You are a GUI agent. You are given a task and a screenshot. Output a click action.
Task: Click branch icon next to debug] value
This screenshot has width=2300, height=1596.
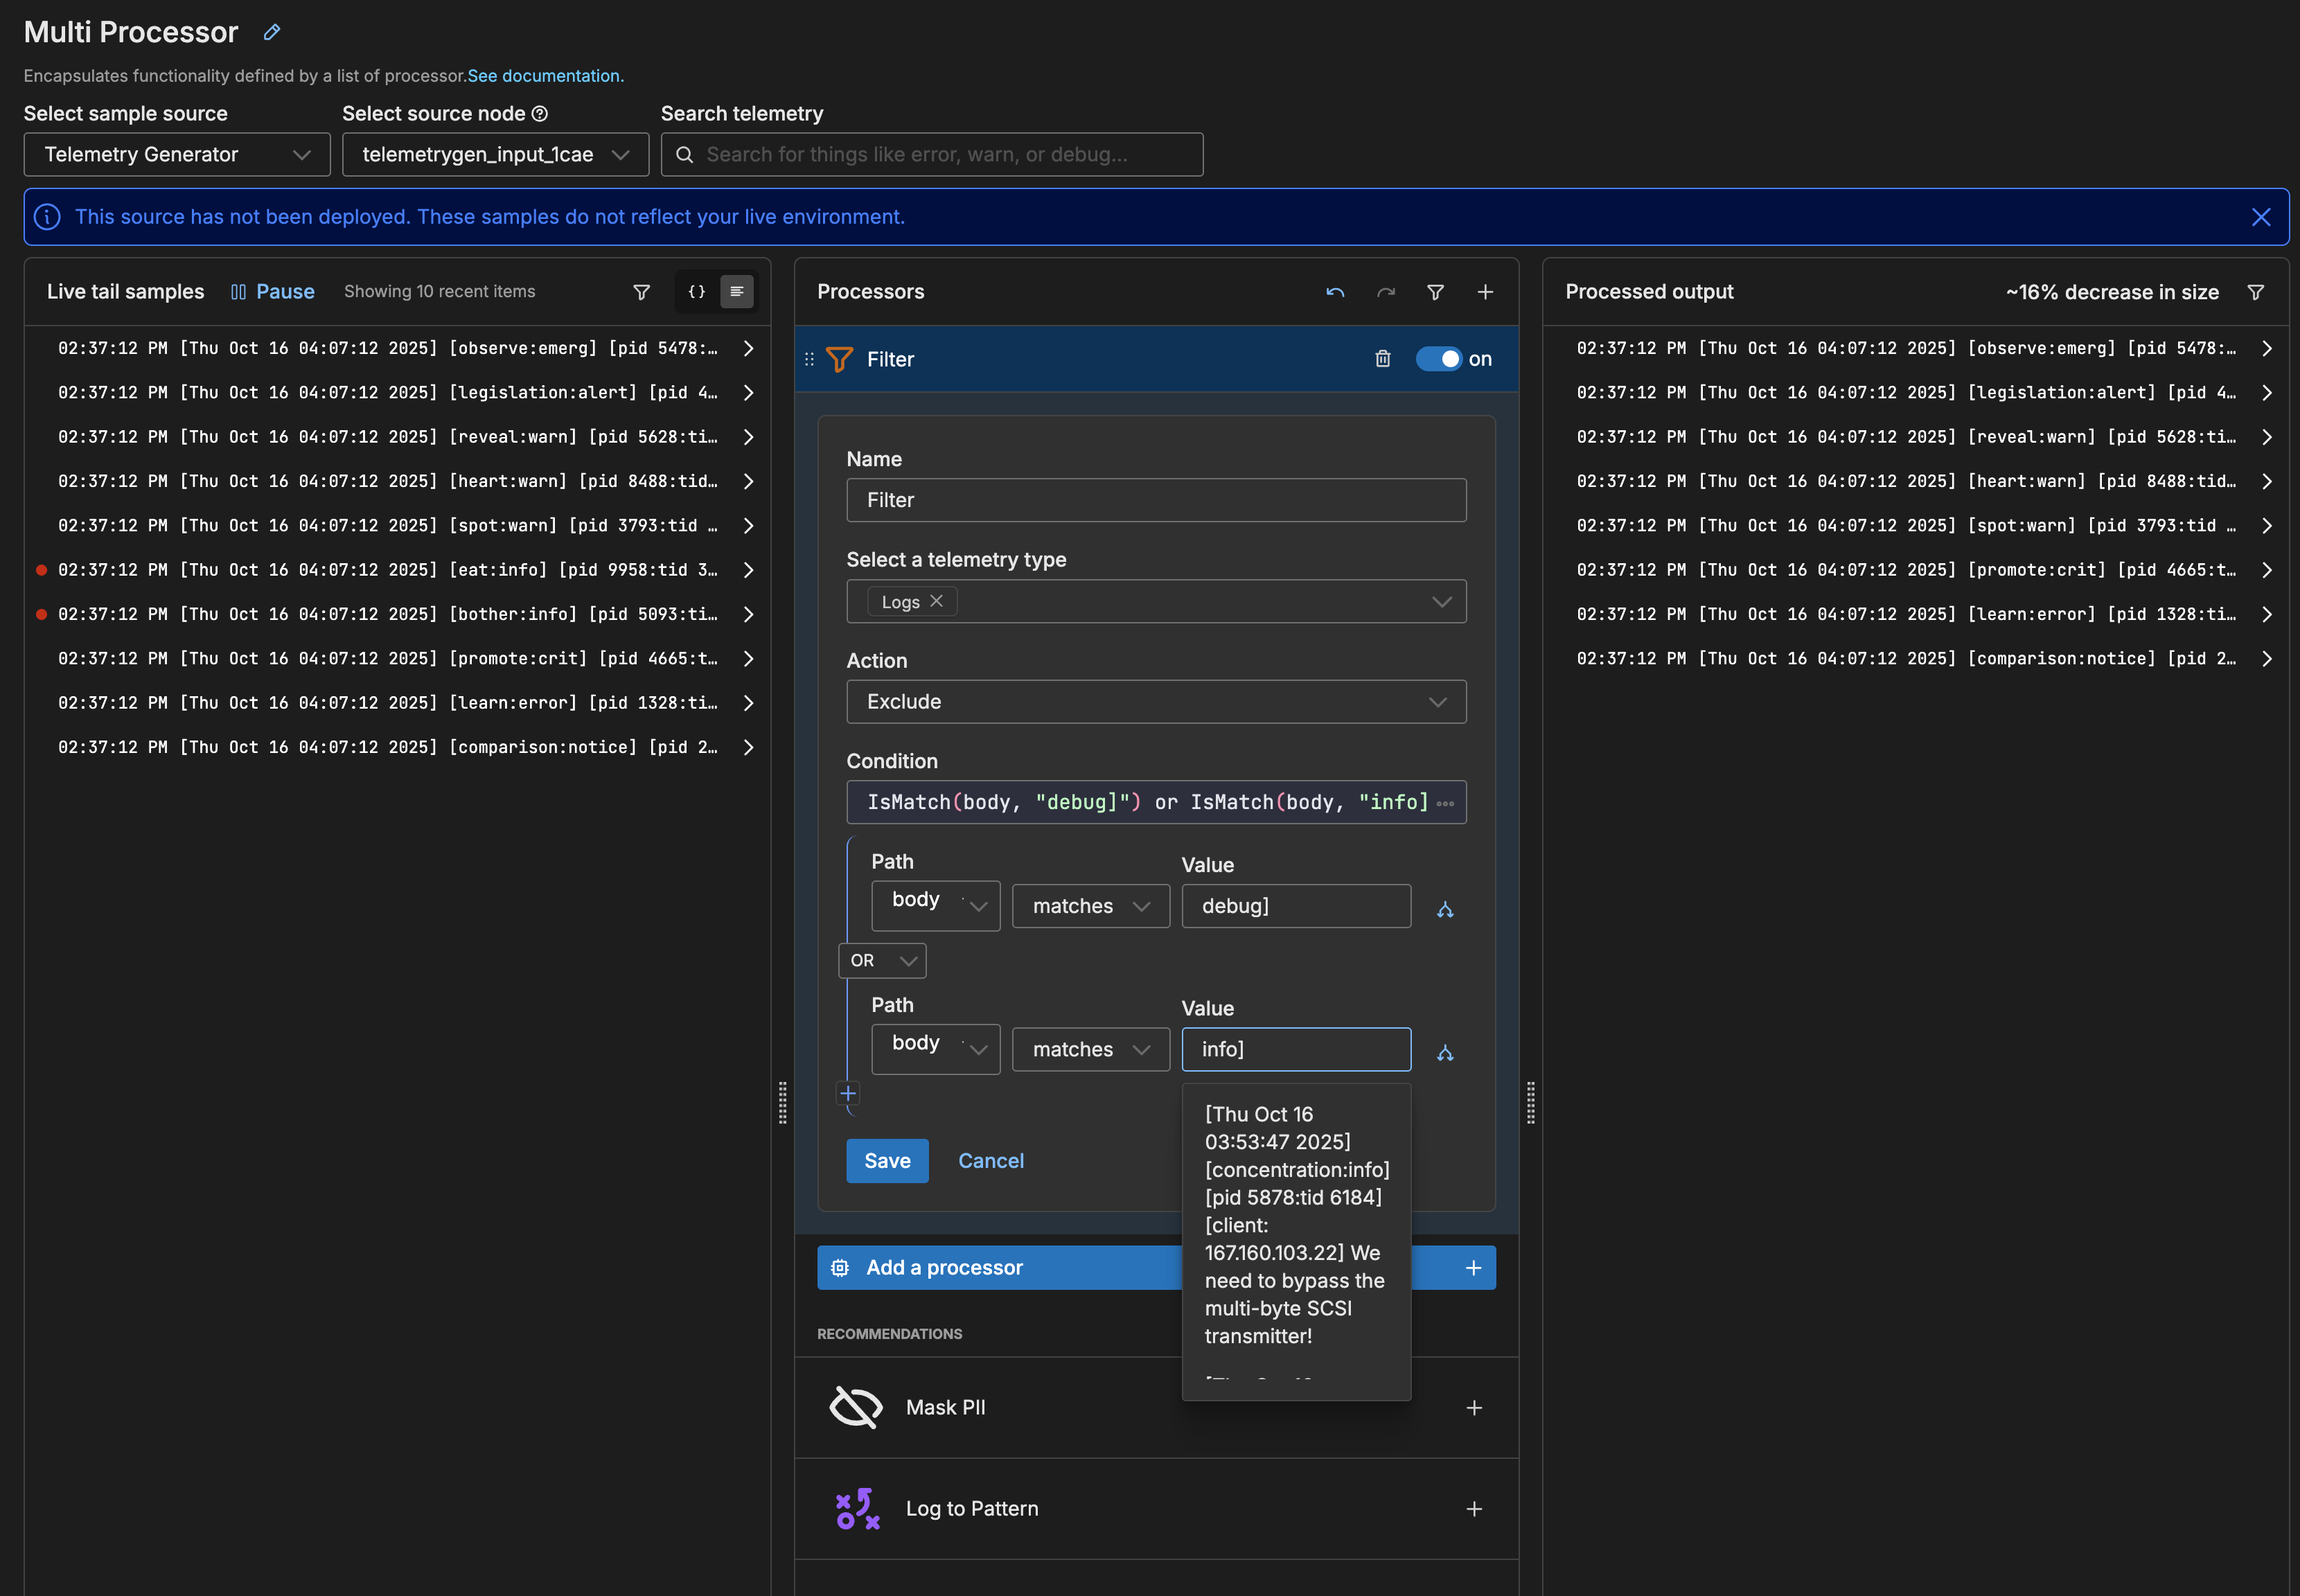click(1445, 909)
